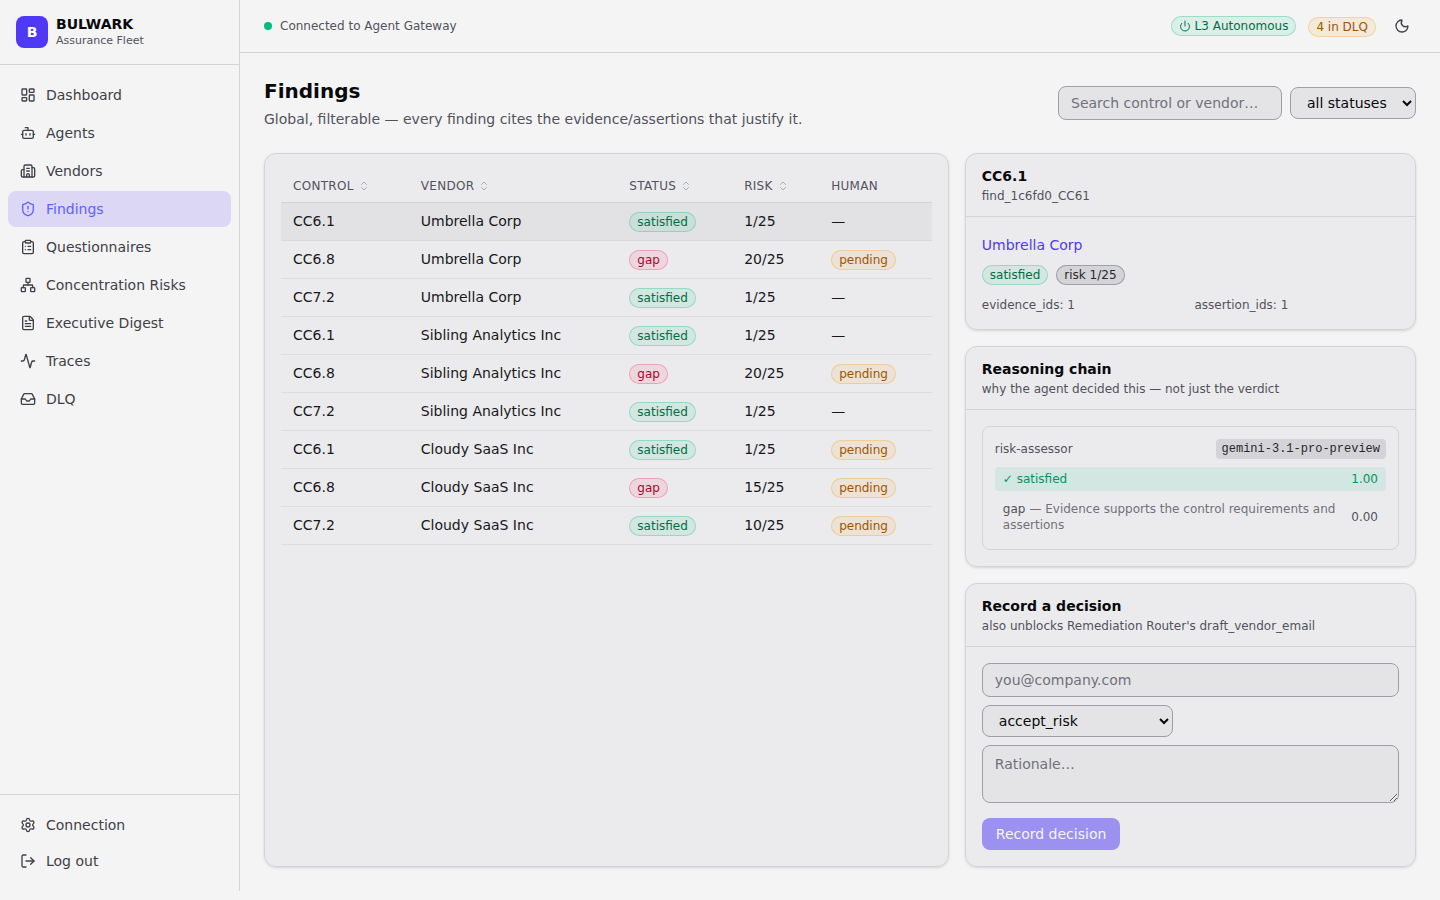Screen dimensions: 1440x900
Task: Open the Umbrella Corp vendor link
Action: [x=1032, y=245]
